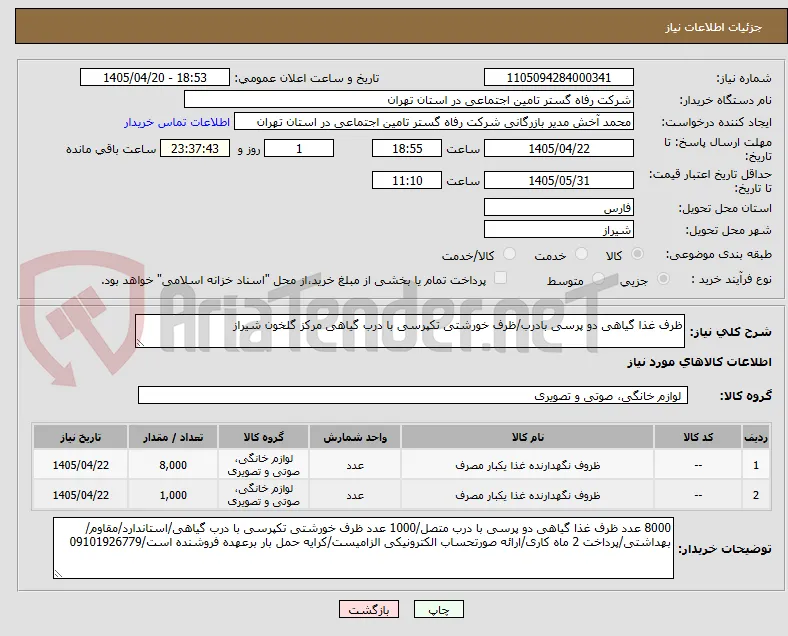Screen dimensions: 788x636
Task: Select the متوسط purchase type radio
Action: click(x=598, y=279)
